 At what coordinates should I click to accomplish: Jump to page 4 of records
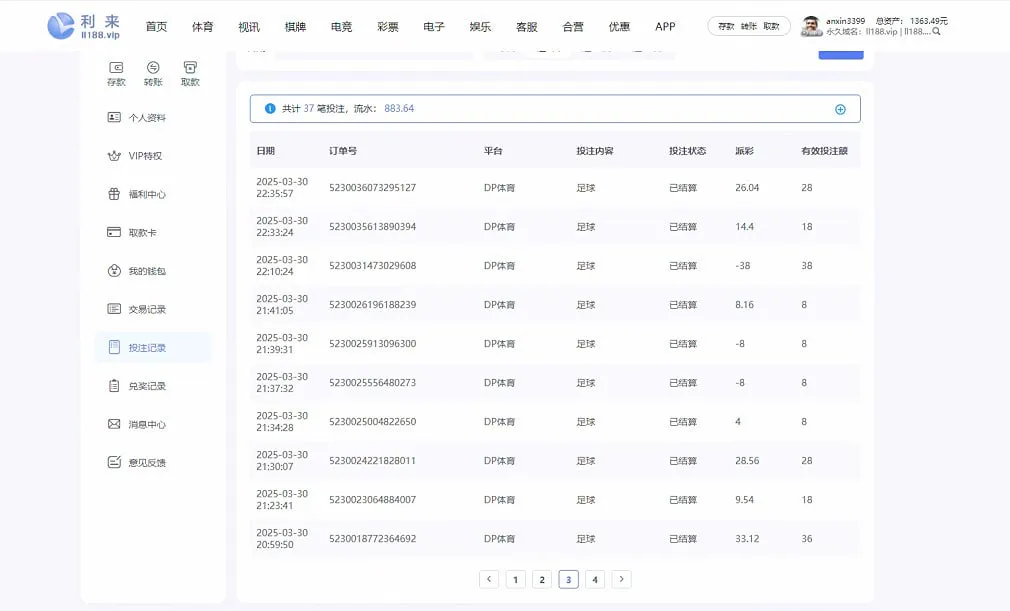coord(595,579)
